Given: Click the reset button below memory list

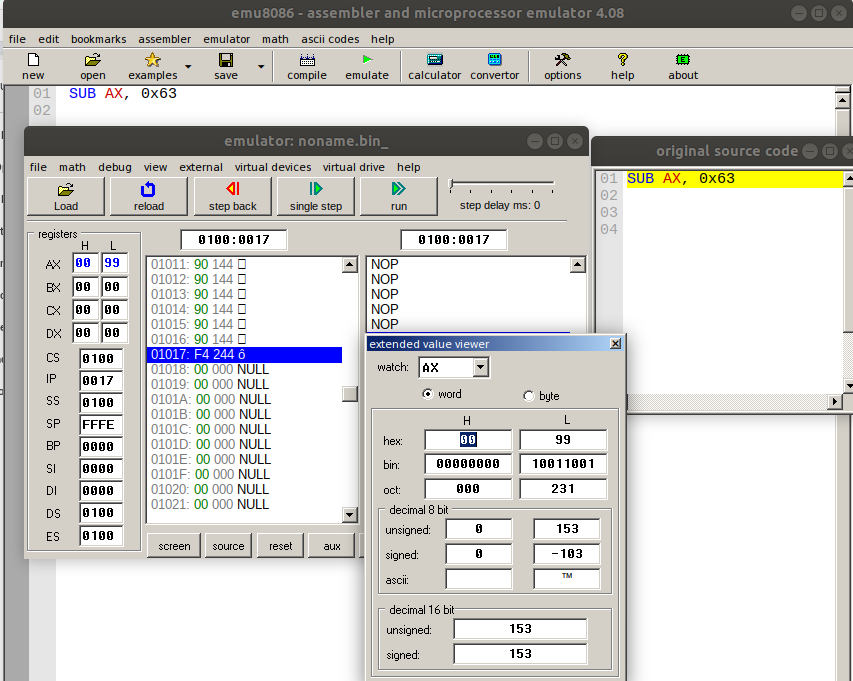Looking at the screenshot, I should tap(280, 546).
